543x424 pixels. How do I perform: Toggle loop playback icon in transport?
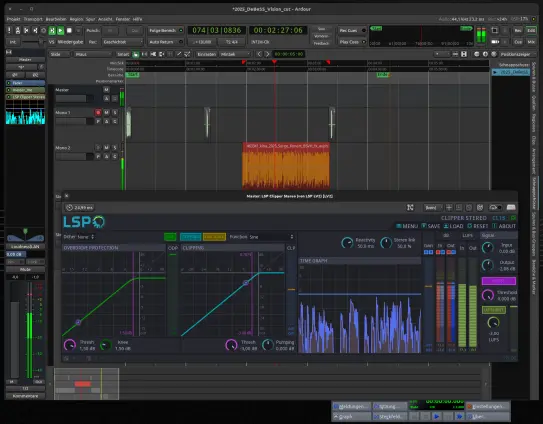tap(43, 30)
